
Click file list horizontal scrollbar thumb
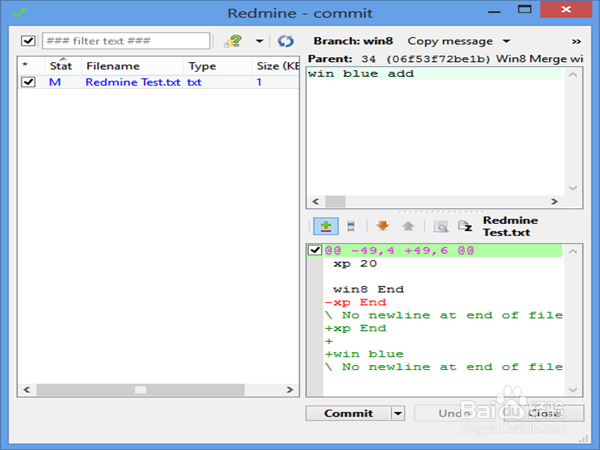tap(140, 390)
